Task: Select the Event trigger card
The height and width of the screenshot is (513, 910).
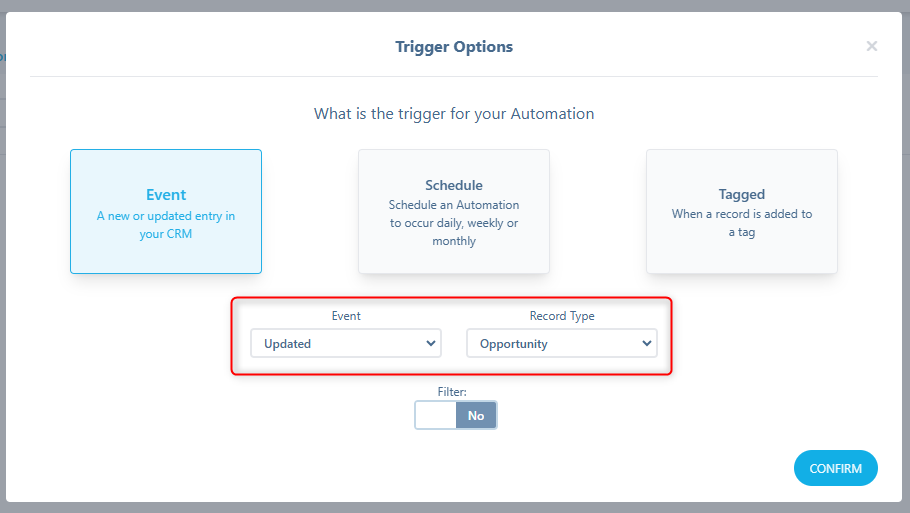Action: point(166,211)
